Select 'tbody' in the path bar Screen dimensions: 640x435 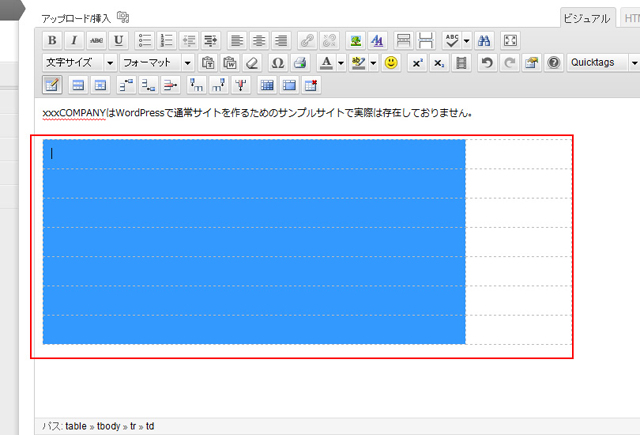pos(109,426)
